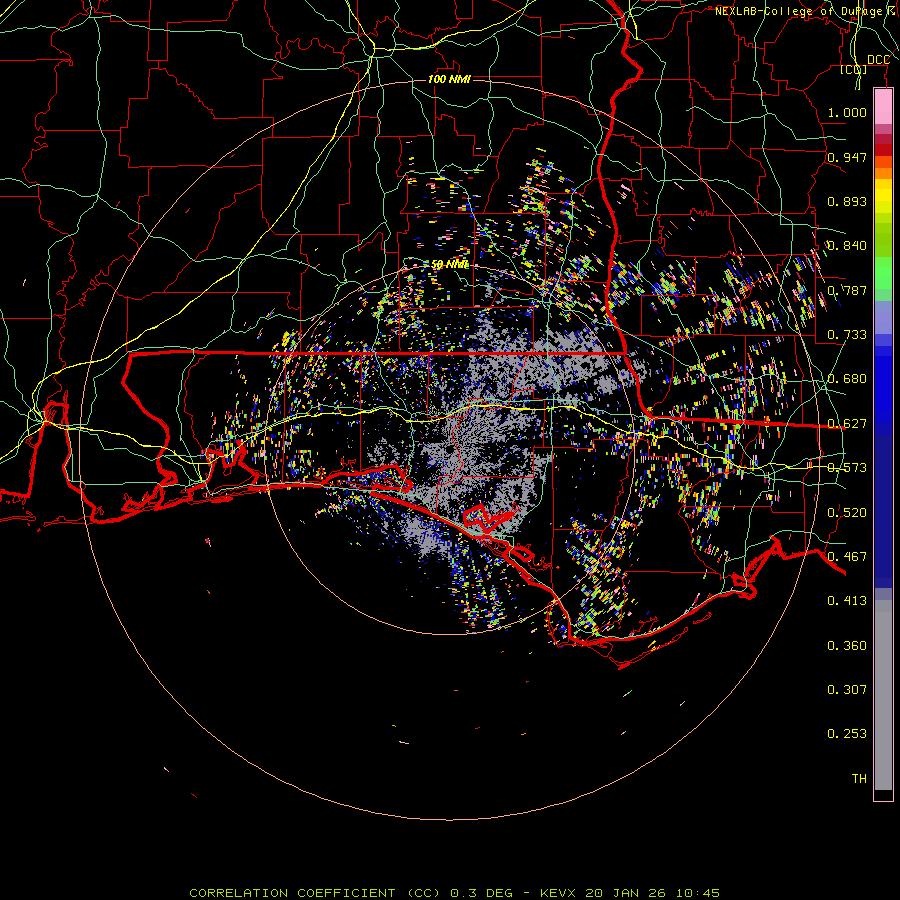Image resolution: width=900 pixels, height=900 pixels.
Task: Click the 0.467 legend value
Action: [x=847, y=557]
